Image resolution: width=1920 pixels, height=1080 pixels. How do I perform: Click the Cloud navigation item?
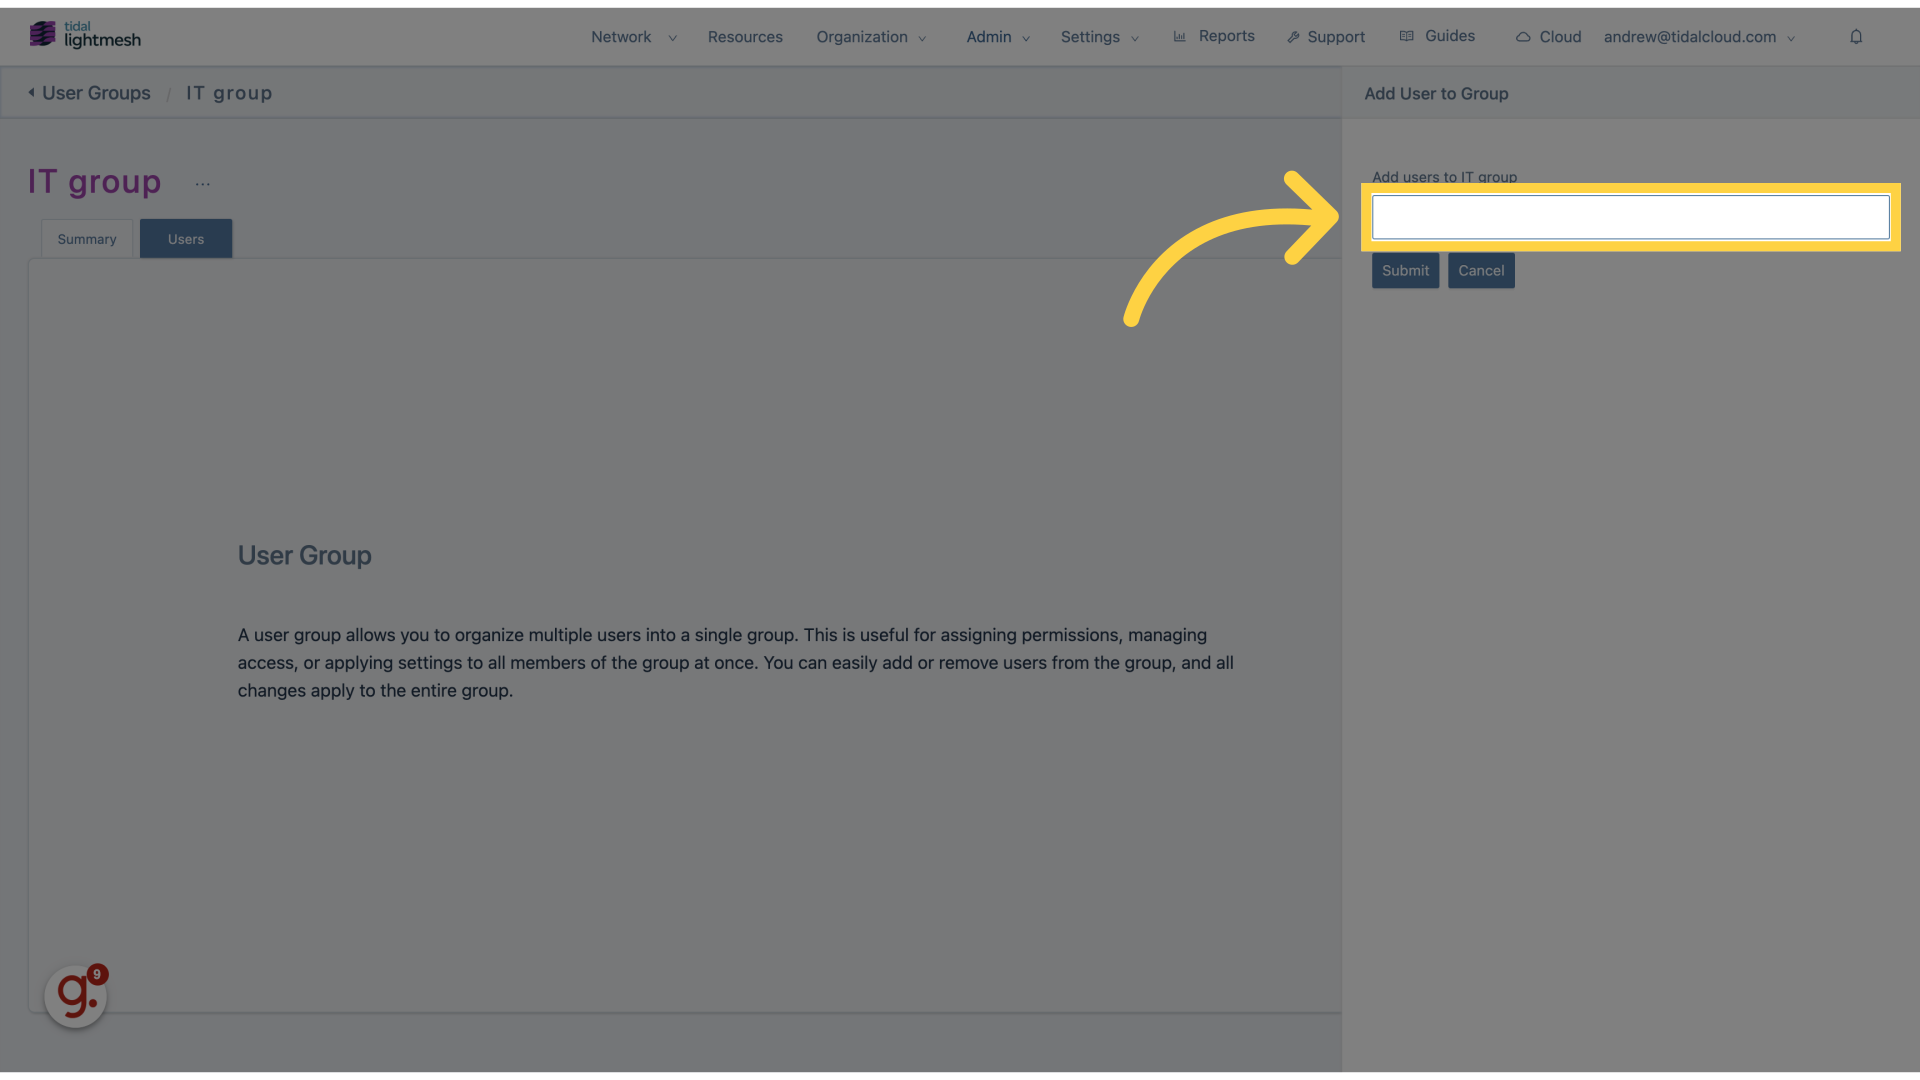click(1548, 36)
